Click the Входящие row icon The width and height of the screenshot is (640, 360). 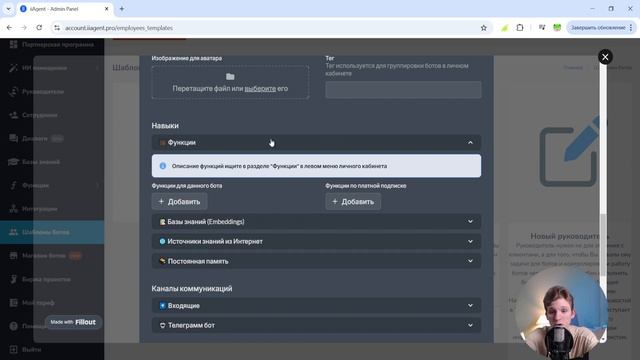[x=162, y=305]
